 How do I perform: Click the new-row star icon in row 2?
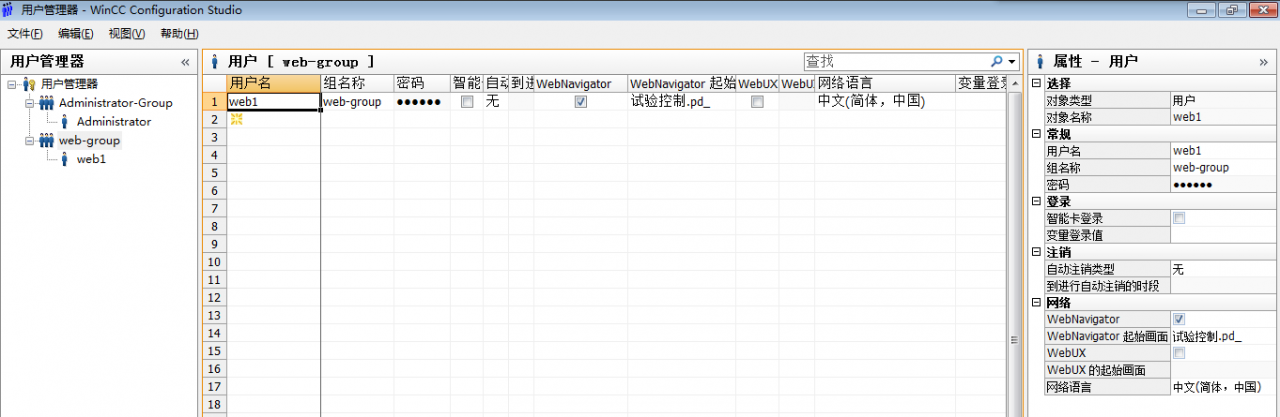tap(237, 119)
